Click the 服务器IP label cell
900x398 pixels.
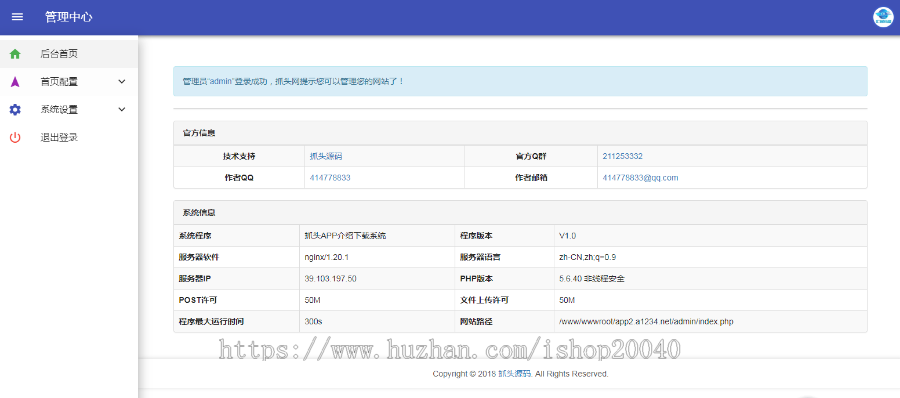click(x=236, y=279)
